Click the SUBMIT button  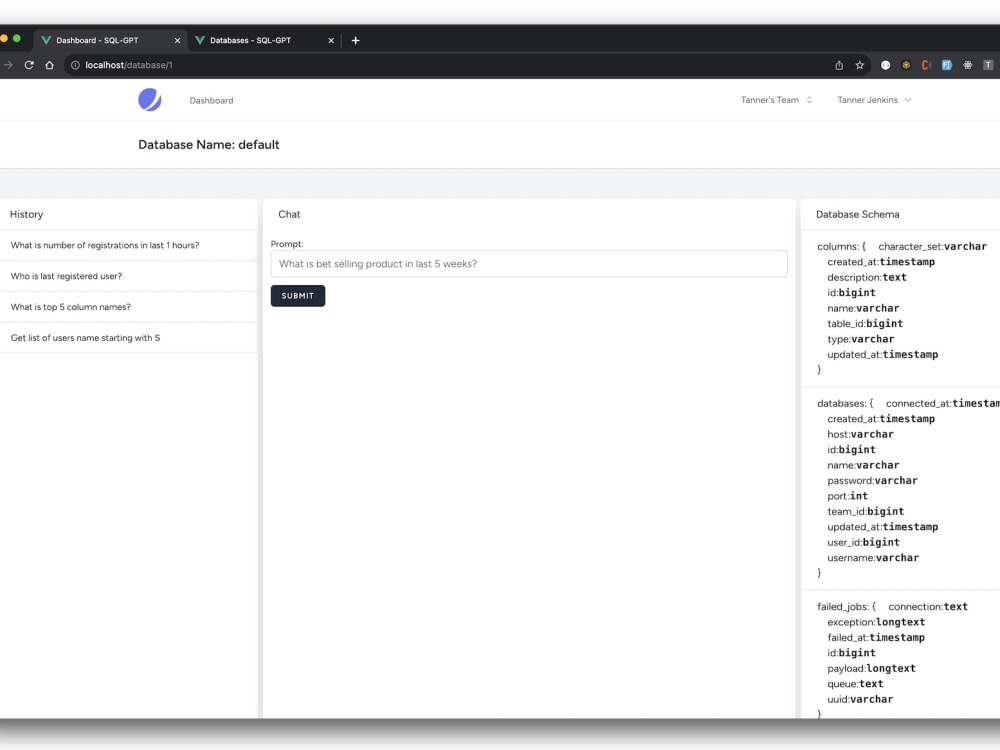(x=297, y=295)
